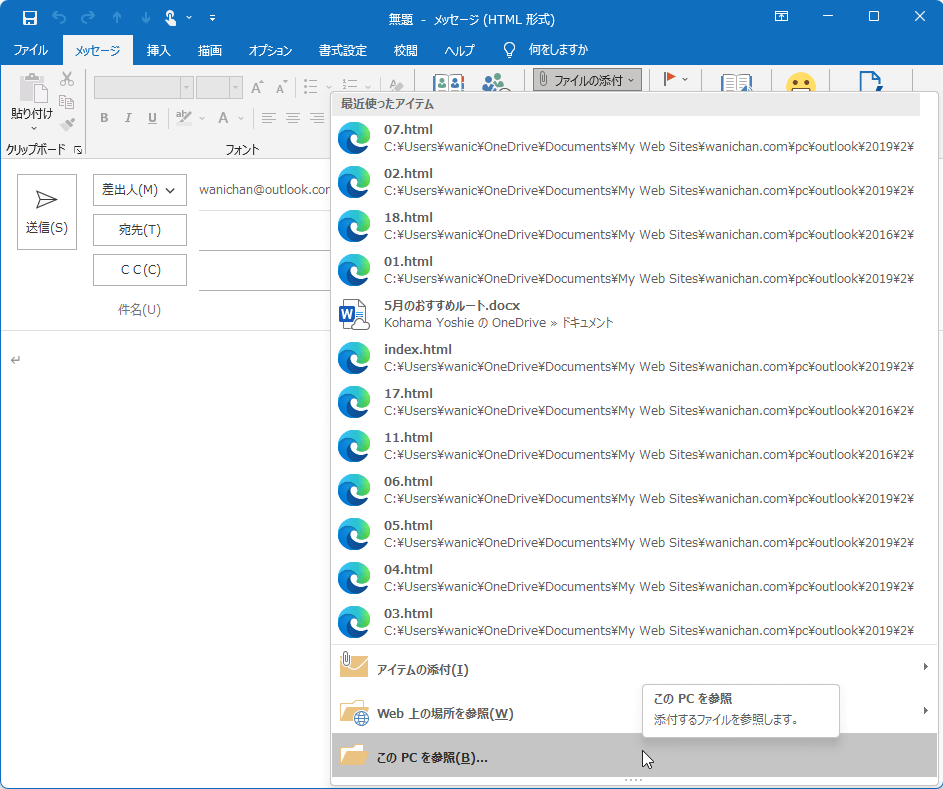Click the Ribbon Display Options icon
The image size is (943, 789).
click(x=781, y=17)
